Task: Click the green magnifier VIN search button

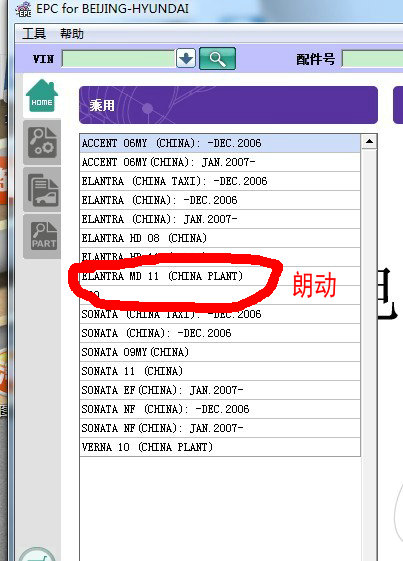Action: tap(217, 58)
